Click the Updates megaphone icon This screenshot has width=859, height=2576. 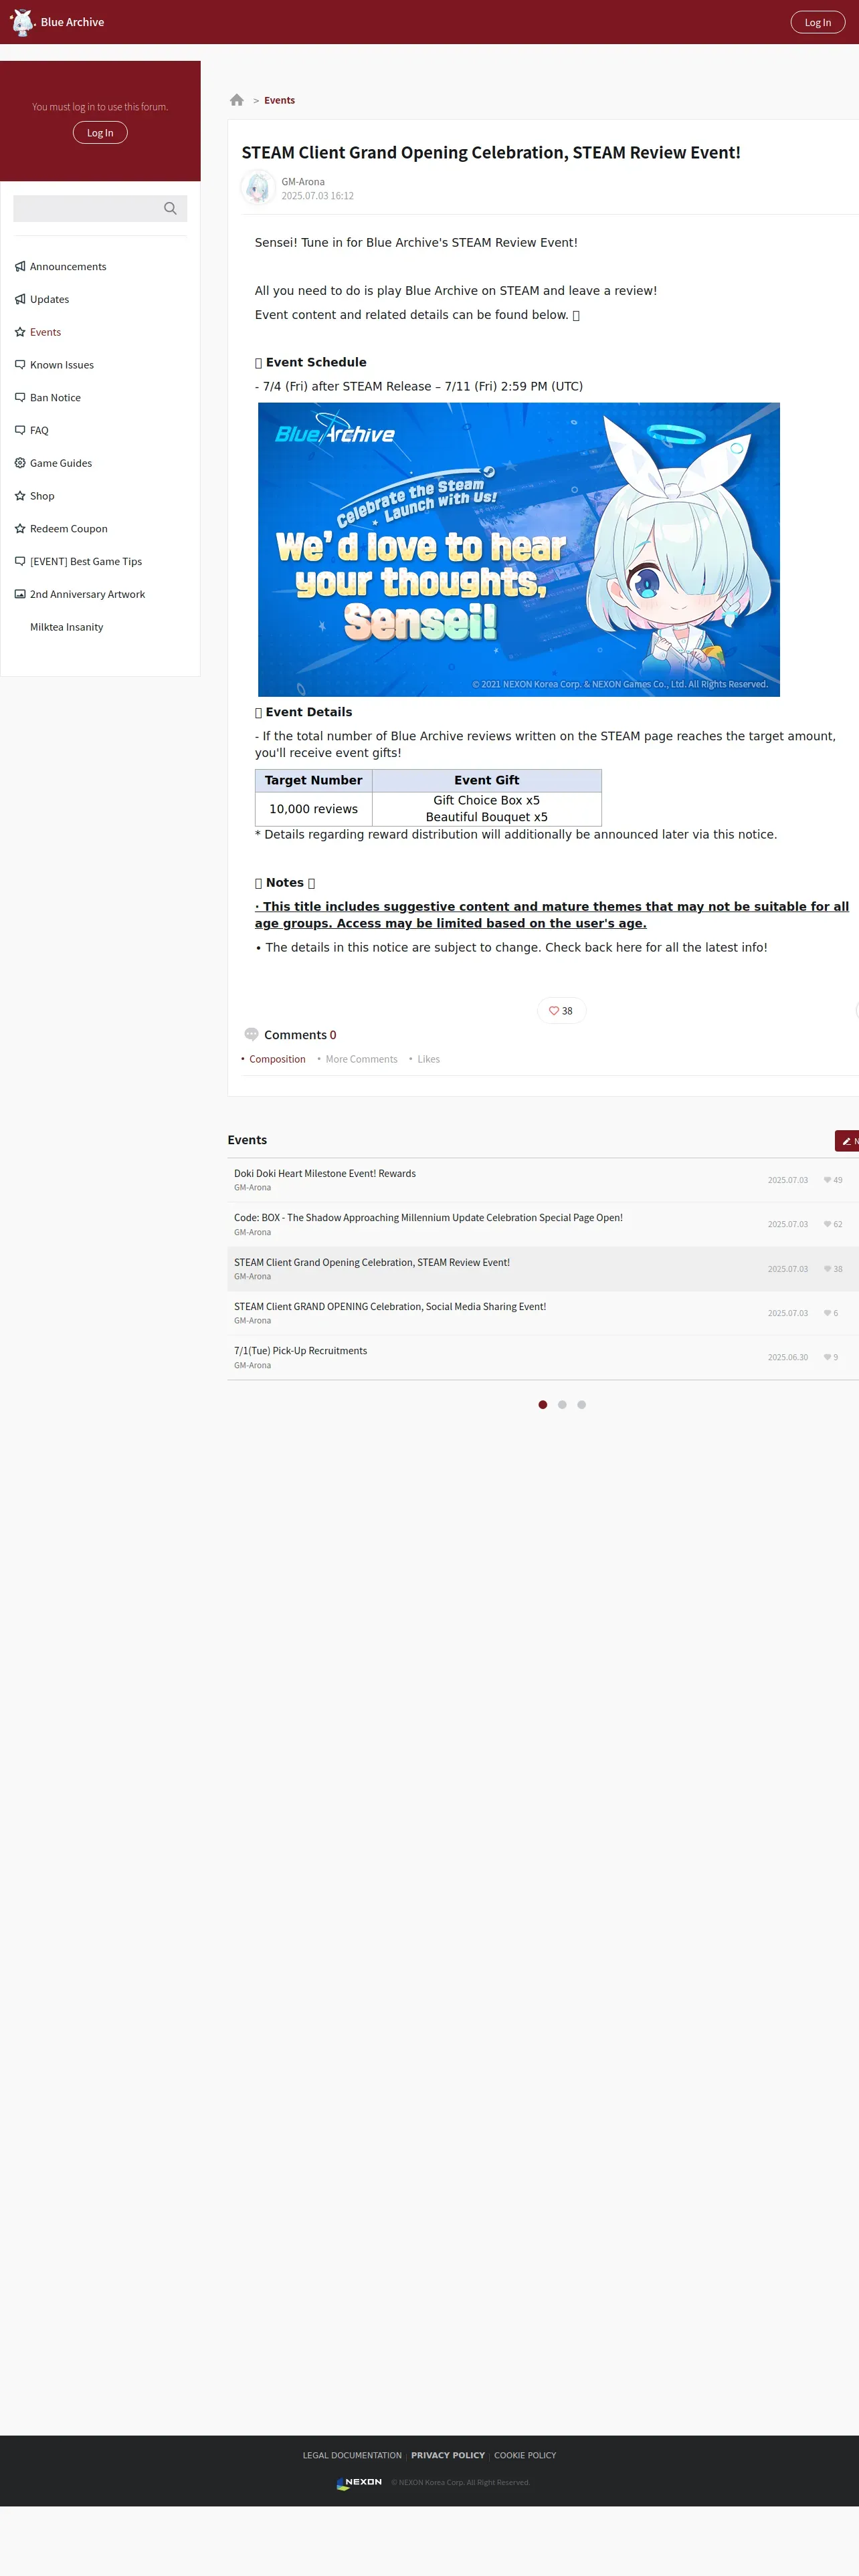click(x=20, y=299)
